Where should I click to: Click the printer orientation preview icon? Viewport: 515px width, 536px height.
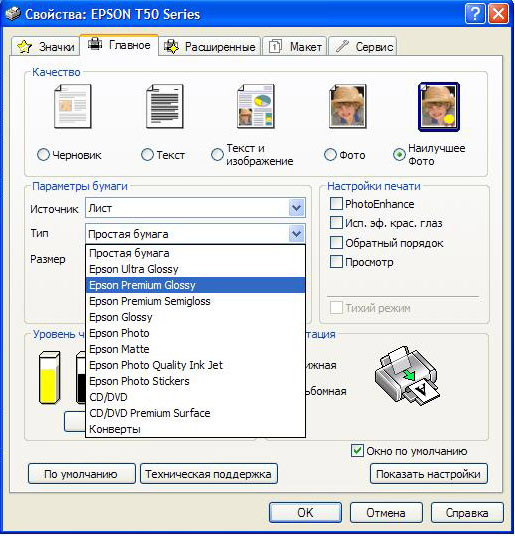(x=407, y=375)
